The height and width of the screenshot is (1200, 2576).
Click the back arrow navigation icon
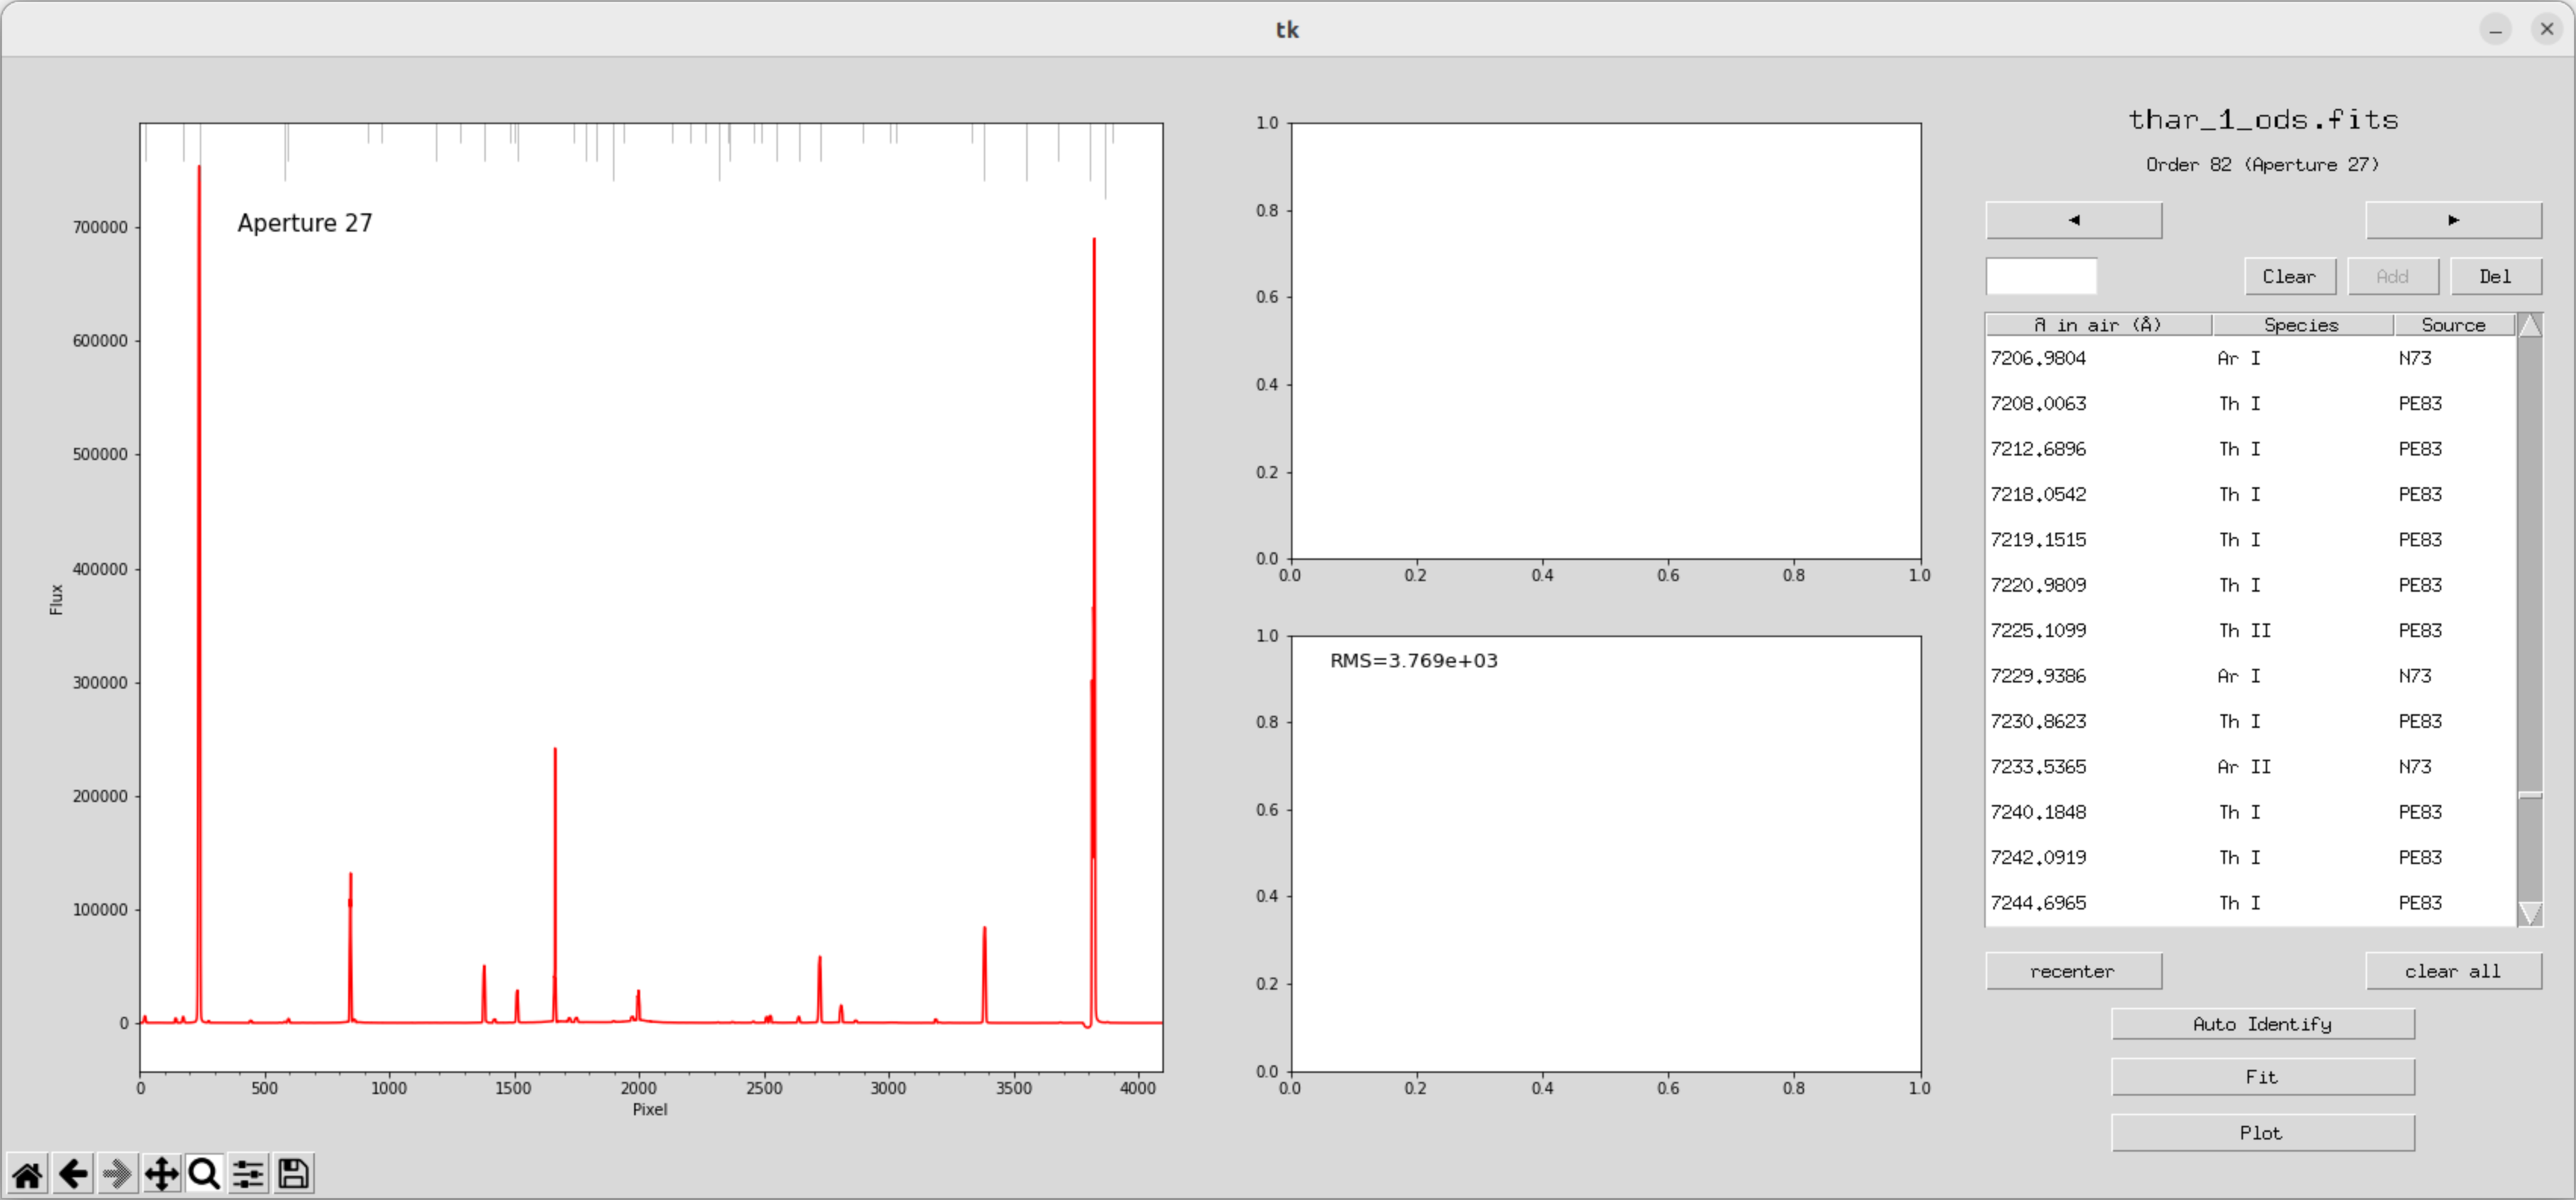tap(72, 1174)
